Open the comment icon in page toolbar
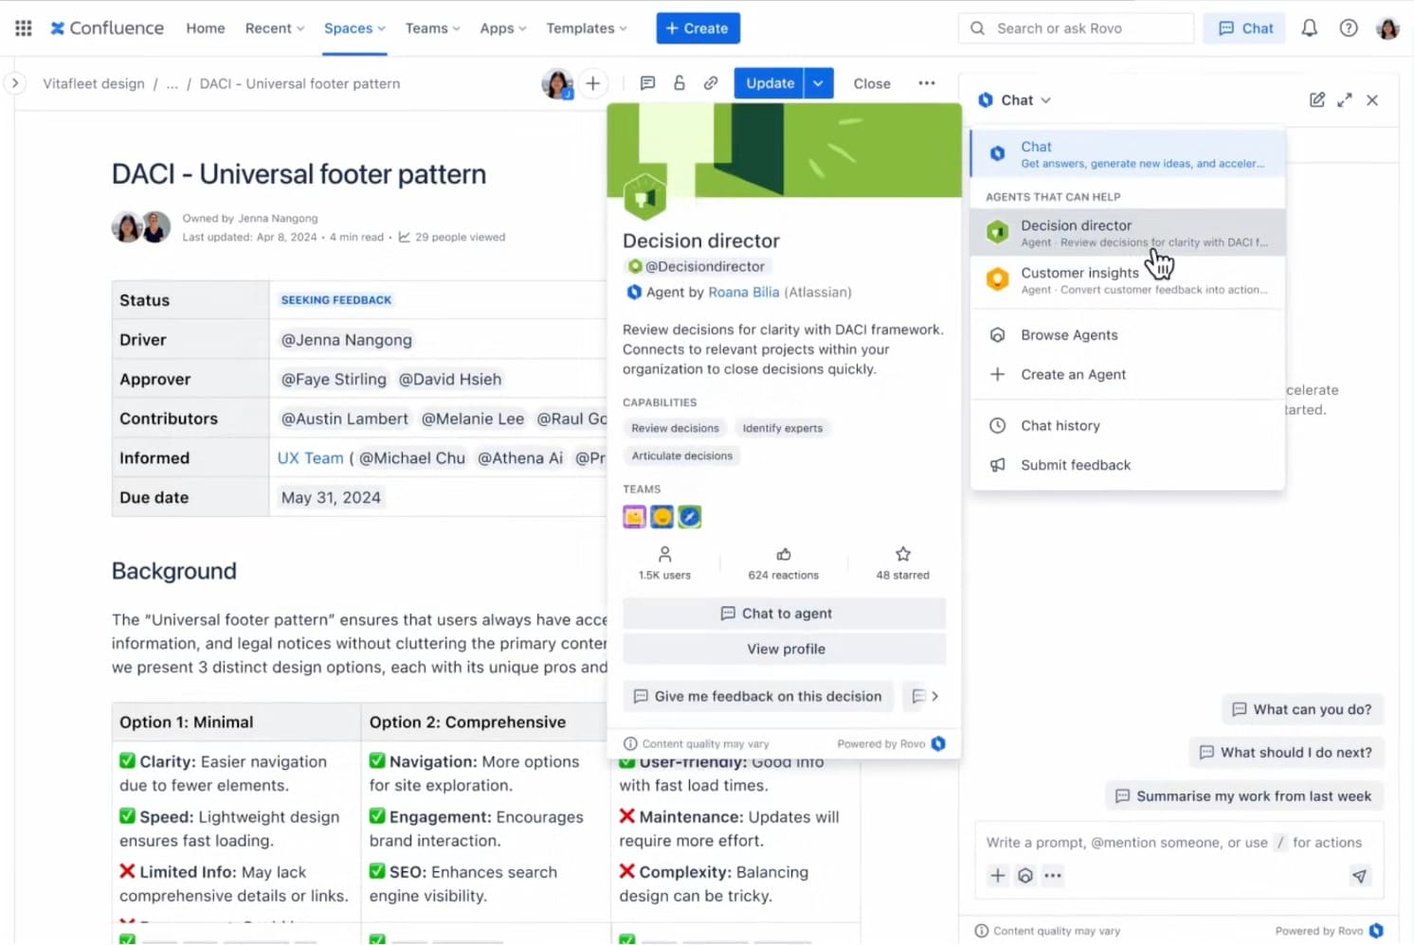This screenshot has width=1414, height=945. pos(647,83)
